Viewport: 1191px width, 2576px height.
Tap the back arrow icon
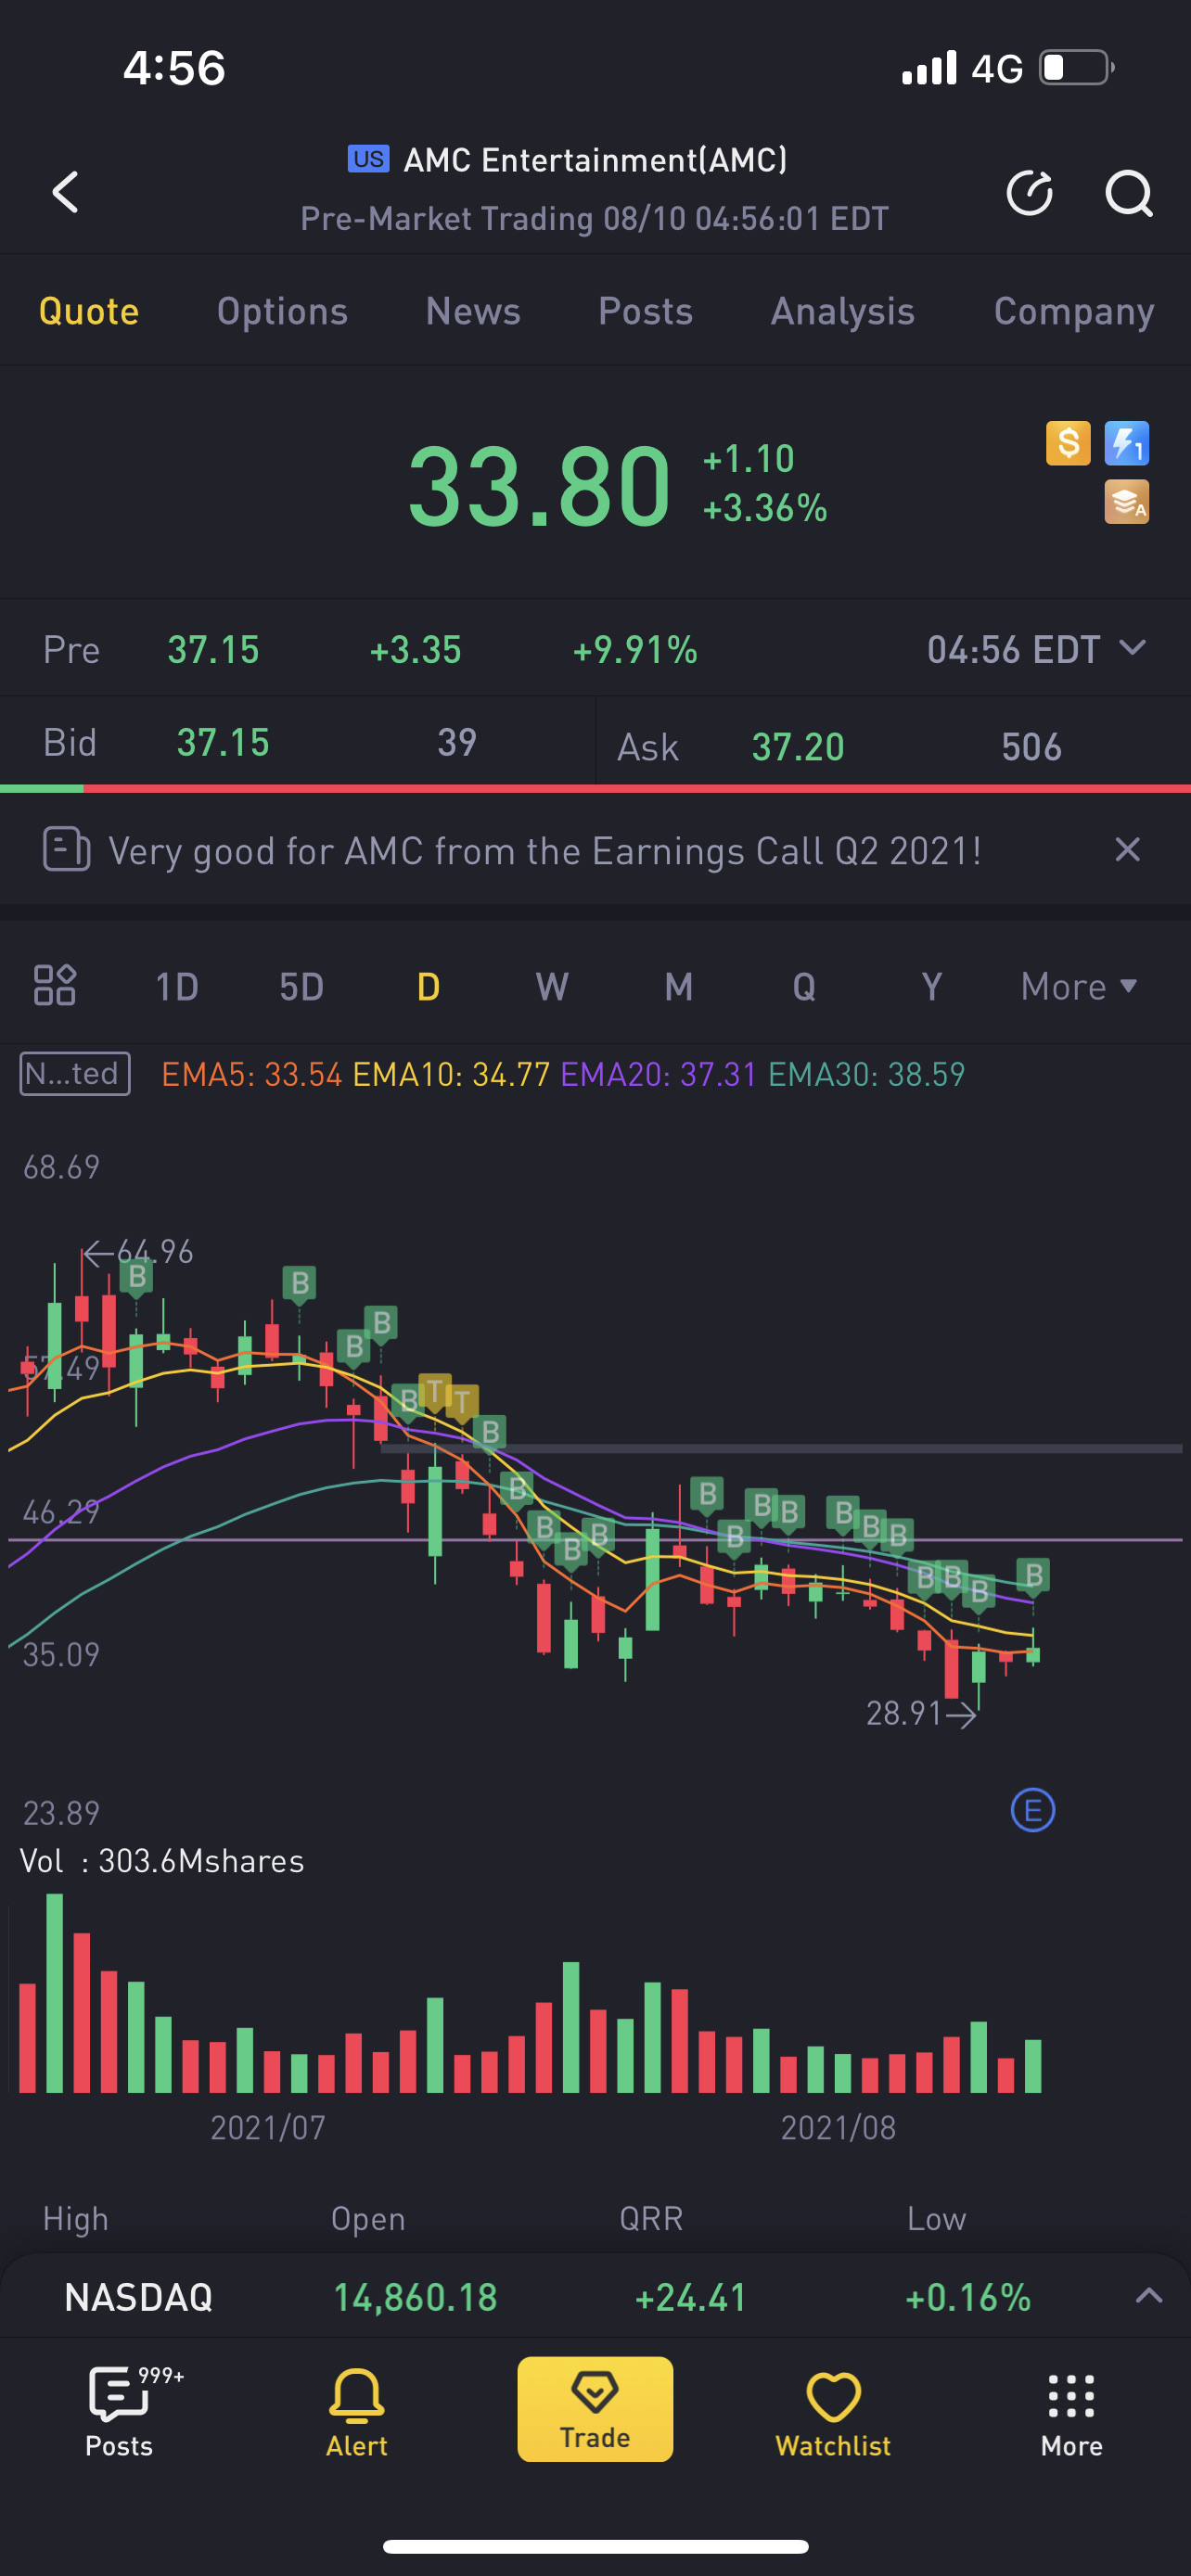(x=66, y=192)
